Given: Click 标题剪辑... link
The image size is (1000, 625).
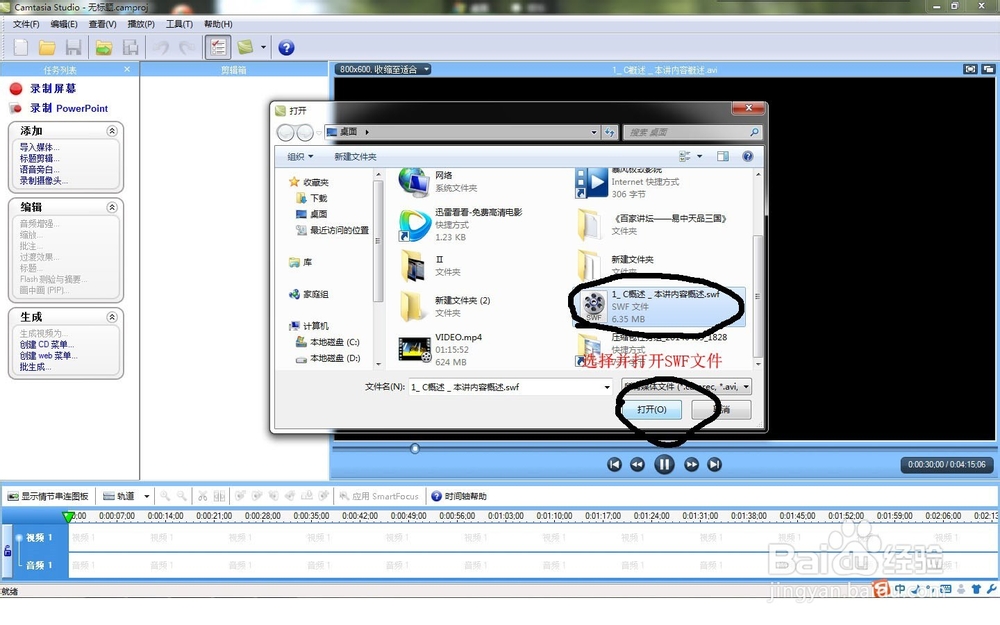Looking at the screenshot, I should (40, 158).
